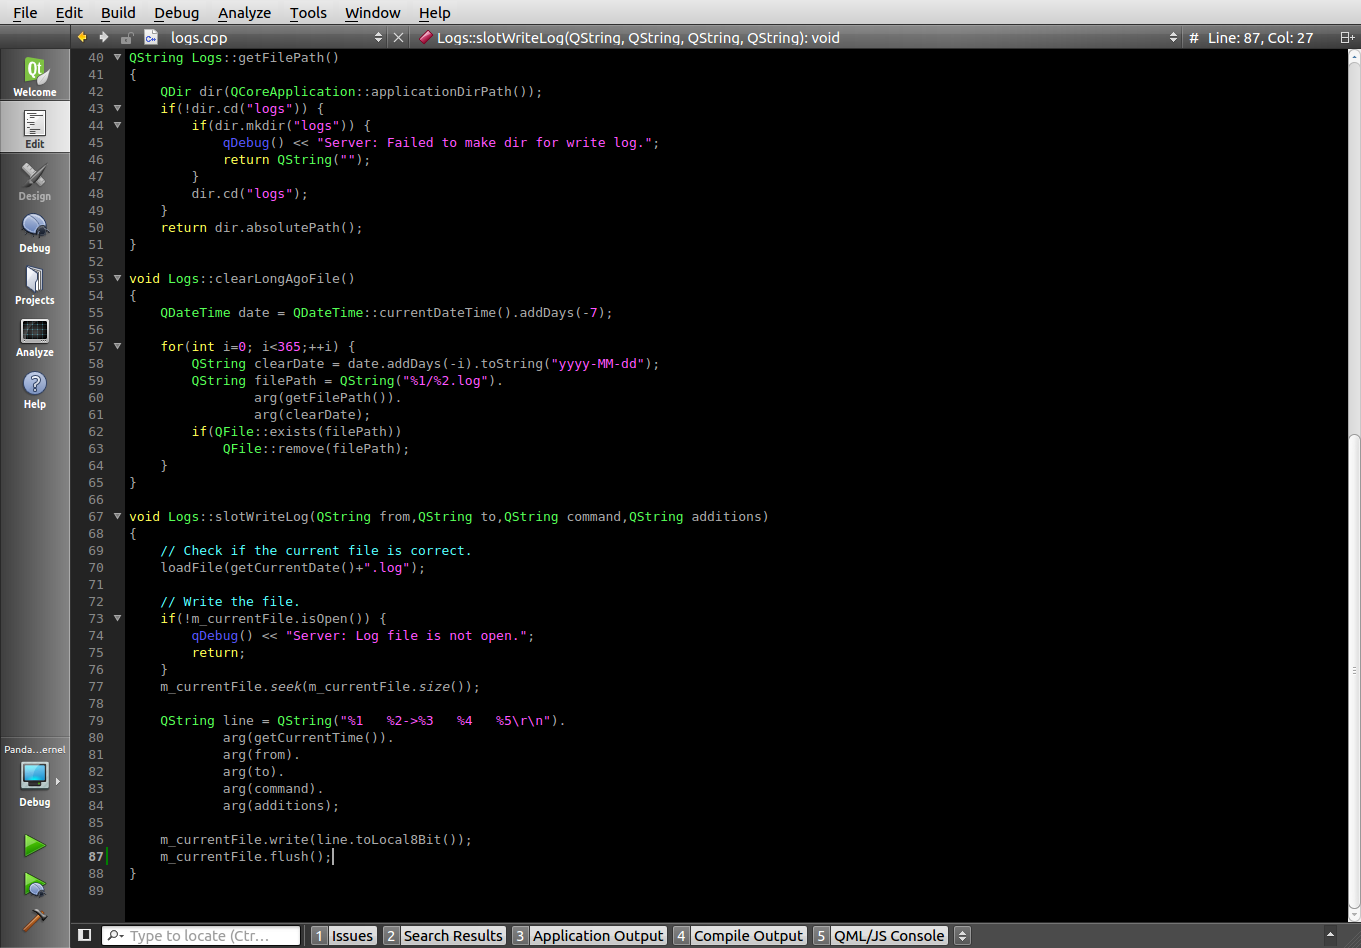Fold the for loop at line 57
This screenshot has width=1361, height=948.
coord(117,347)
